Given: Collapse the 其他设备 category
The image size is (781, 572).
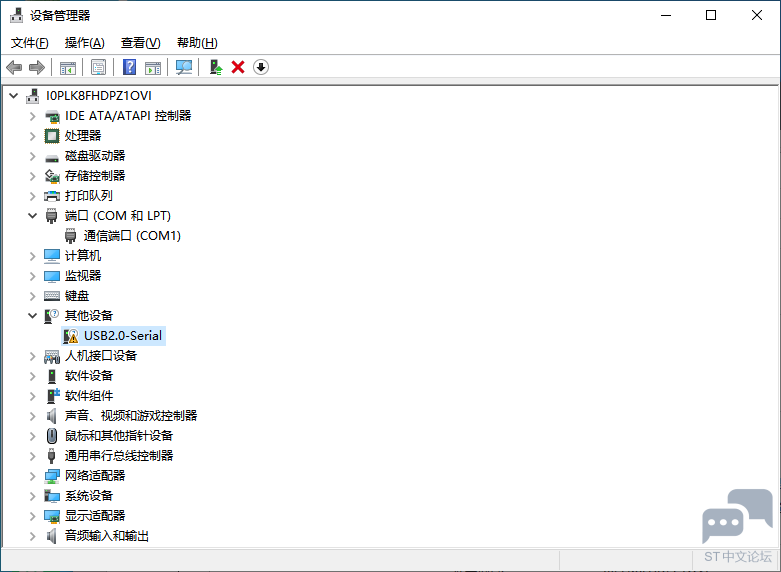Looking at the screenshot, I should pyautogui.click(x=33, y=315).
